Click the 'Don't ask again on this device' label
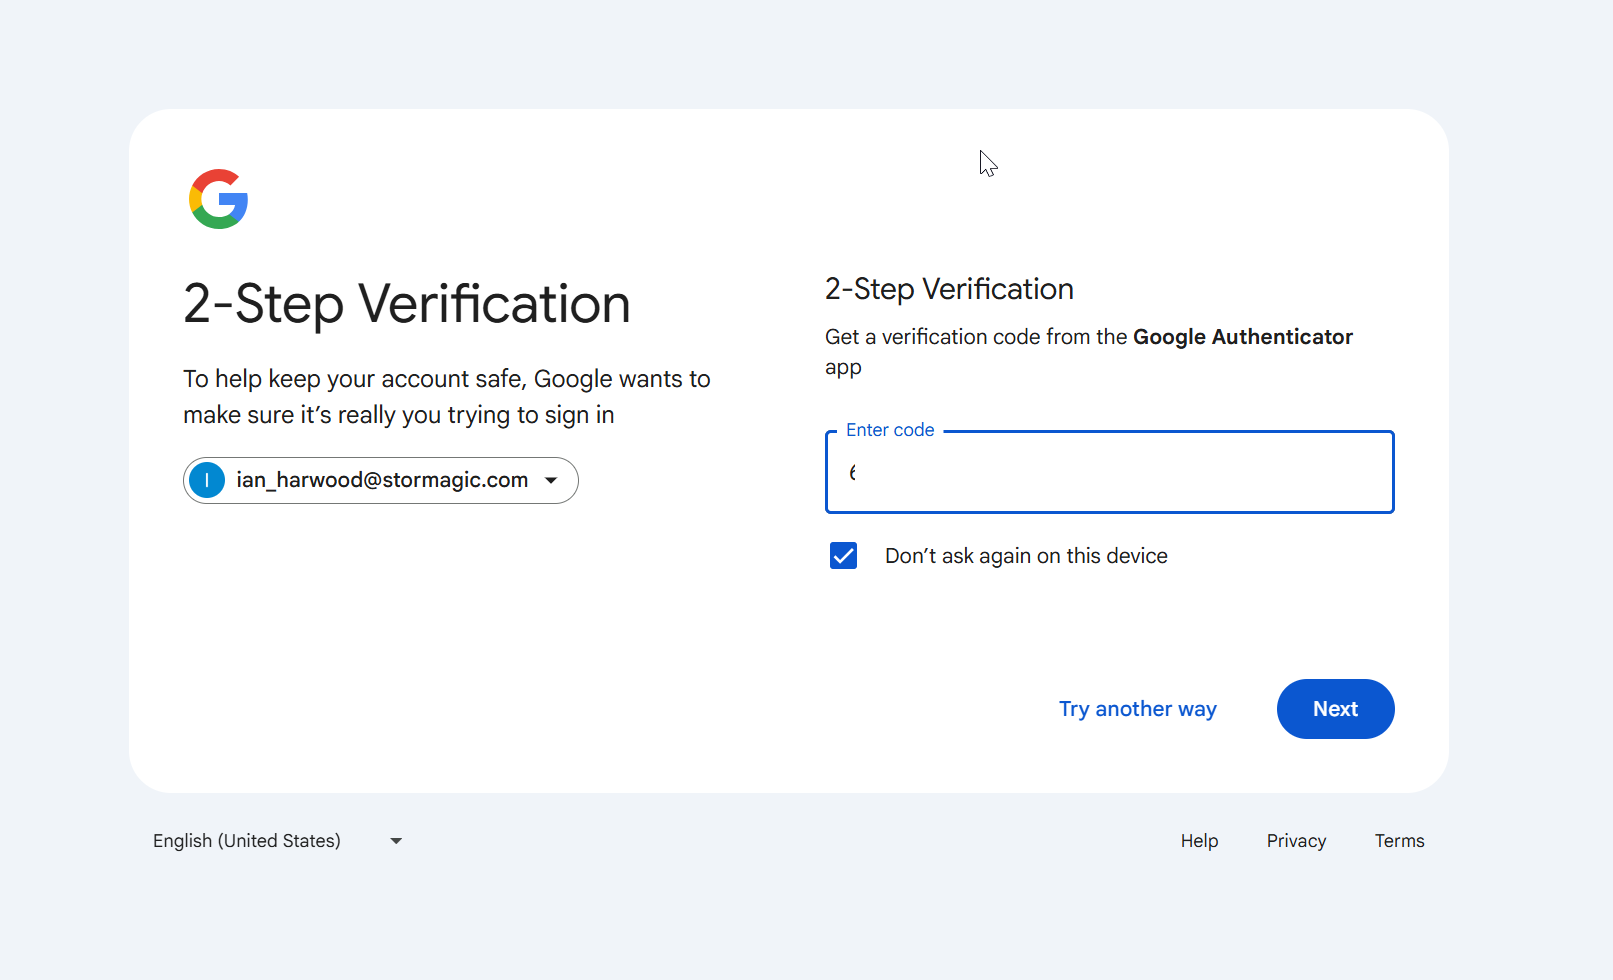Viewport: 1613px width, 980px height. tap(1026, 556)
